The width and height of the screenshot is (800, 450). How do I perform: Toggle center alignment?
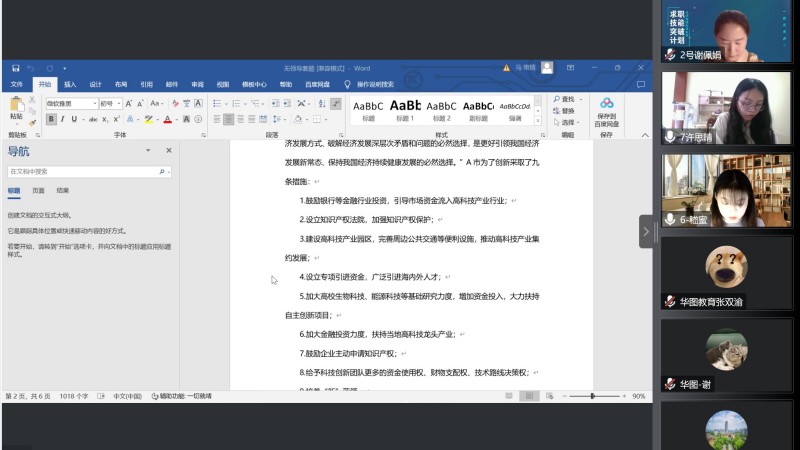(x=229, y=119)
